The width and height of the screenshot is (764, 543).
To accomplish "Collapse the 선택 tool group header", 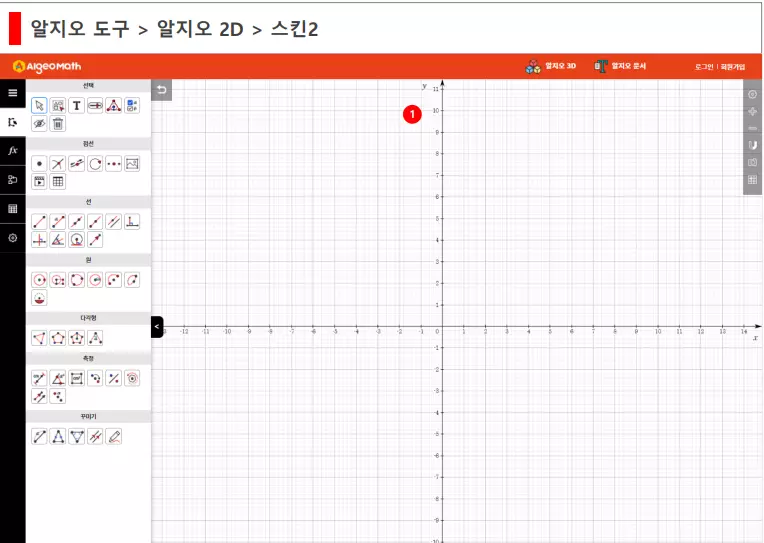I will click(88, 86).
